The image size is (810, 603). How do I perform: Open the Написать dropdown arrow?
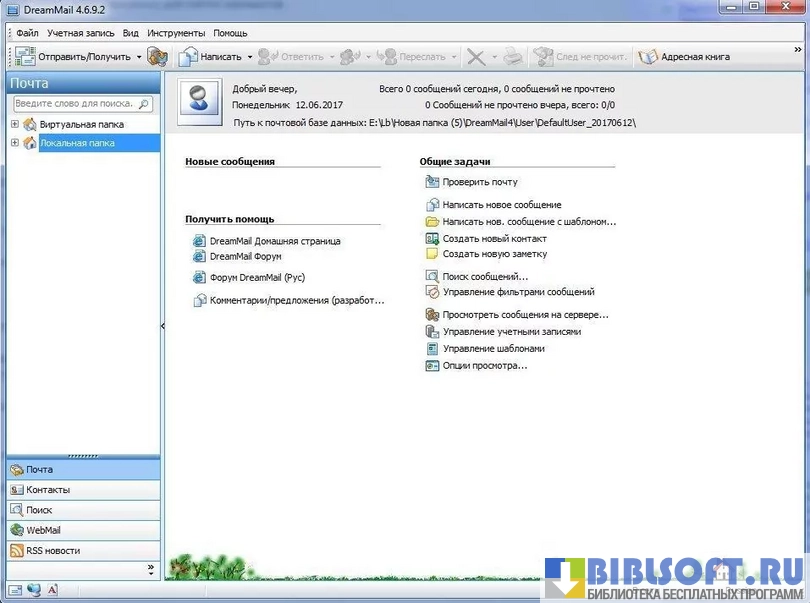[x=250, y=57]
